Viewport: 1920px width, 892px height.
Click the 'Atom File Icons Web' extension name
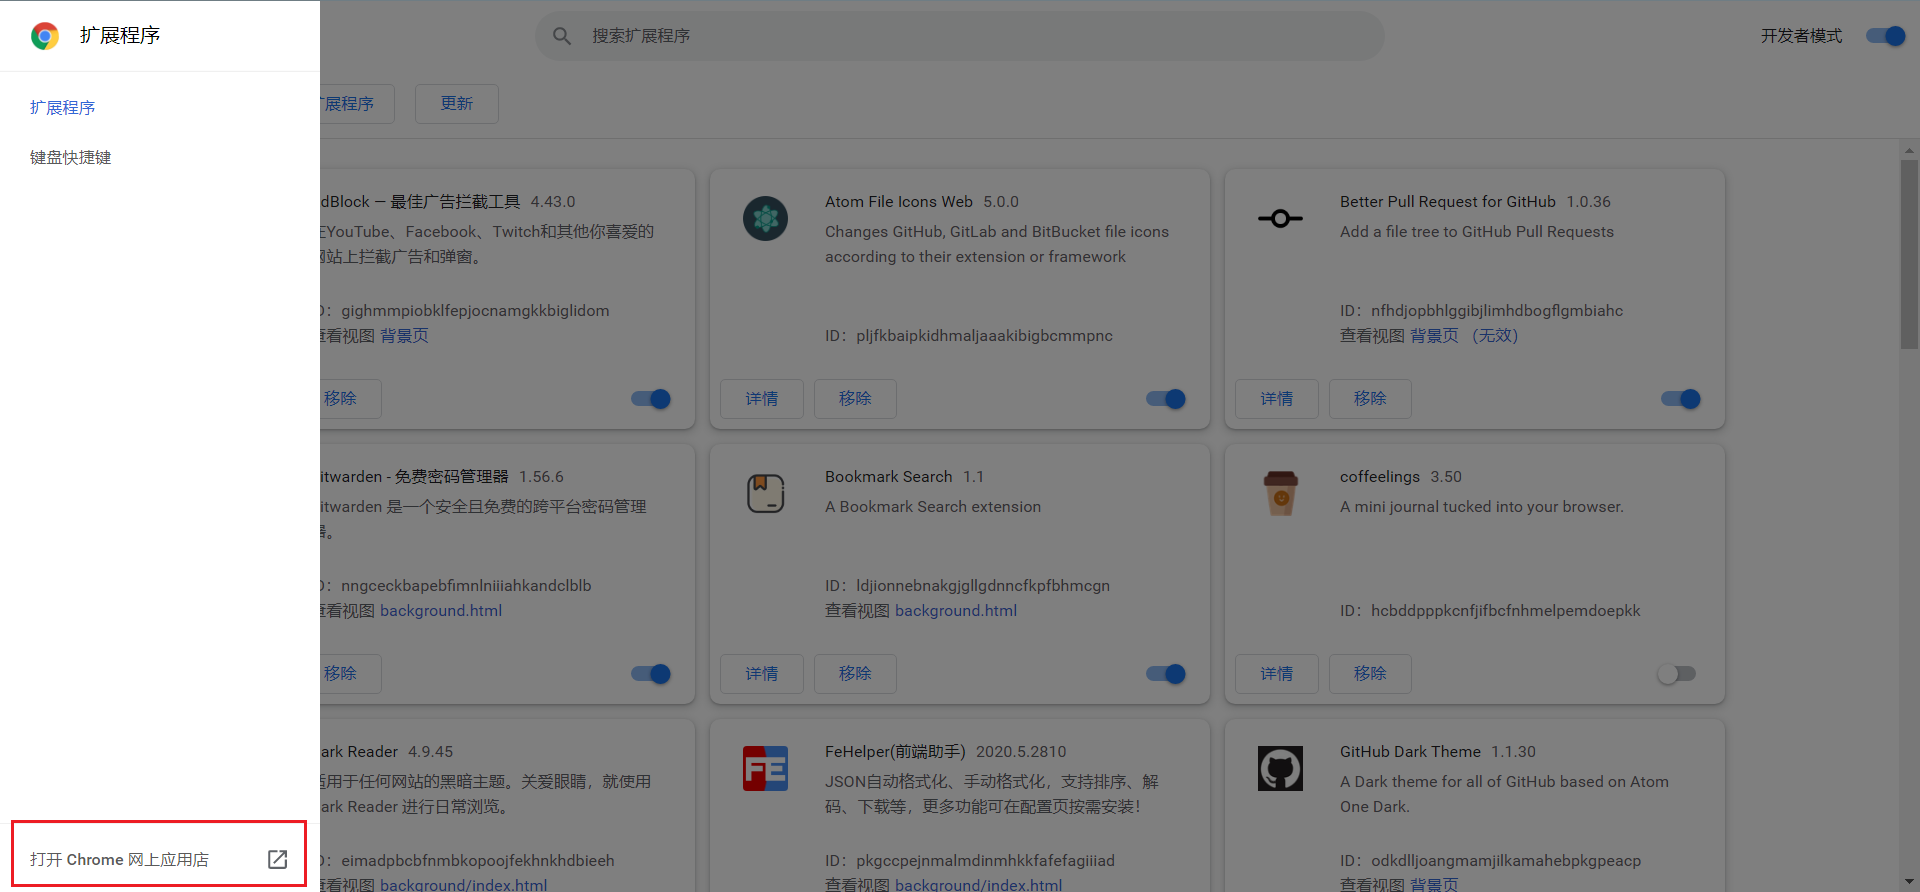899,202
